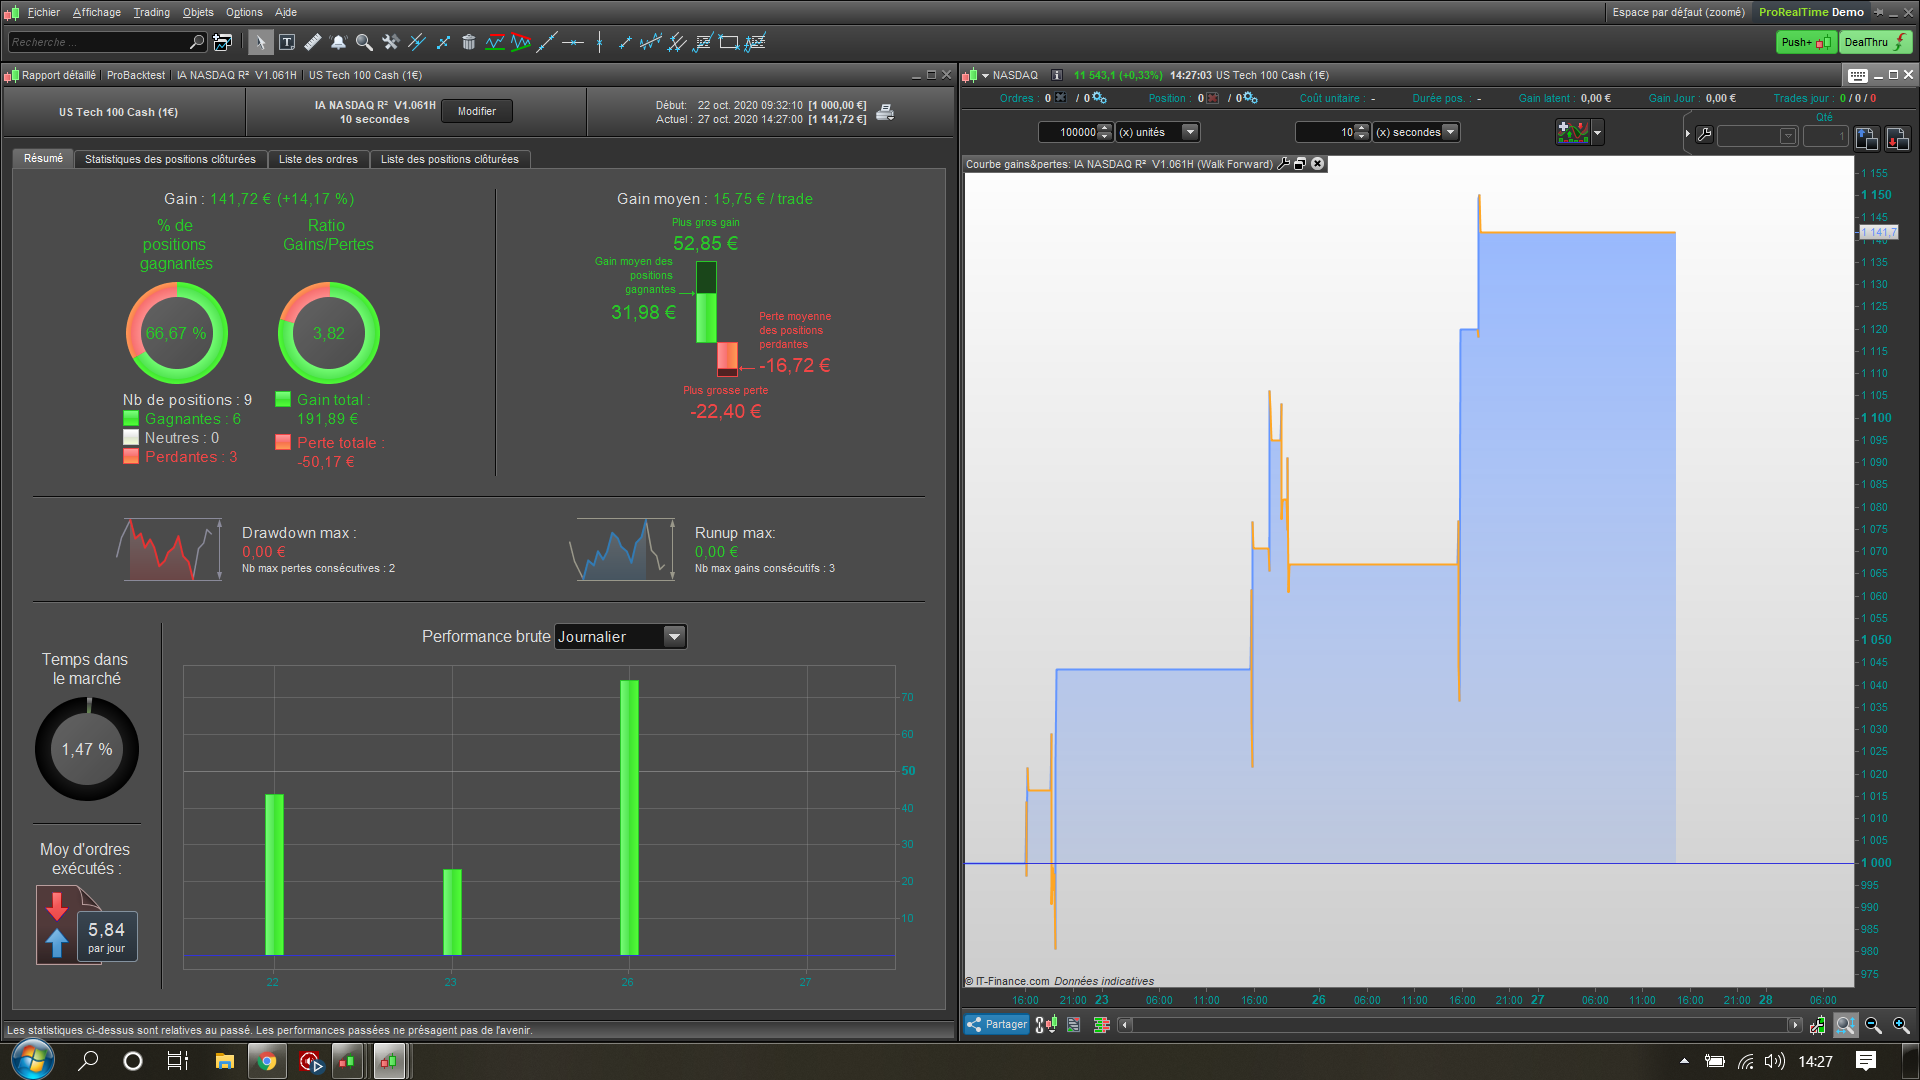Click the chart horizontal scrollbar track
Image resolution: width=1920 pixels, height=1080 pixels.
click(1460, 1025)
